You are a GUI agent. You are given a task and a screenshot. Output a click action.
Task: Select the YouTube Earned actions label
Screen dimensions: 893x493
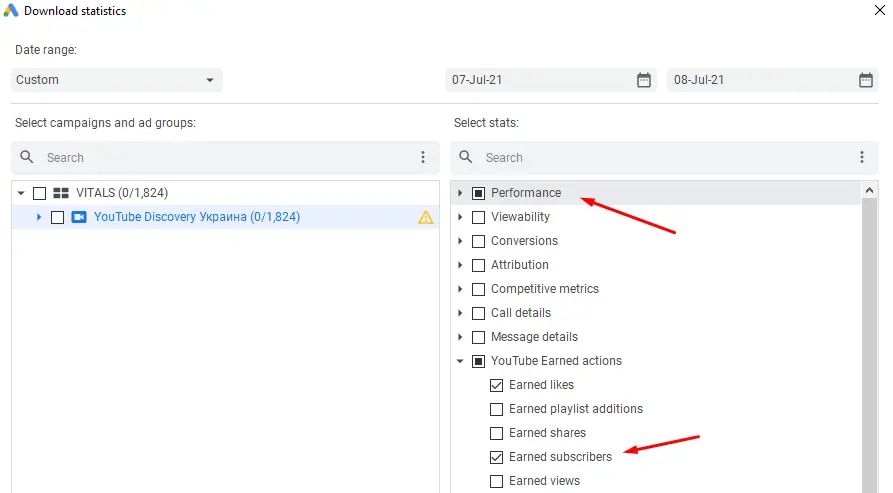click(556, 361)
